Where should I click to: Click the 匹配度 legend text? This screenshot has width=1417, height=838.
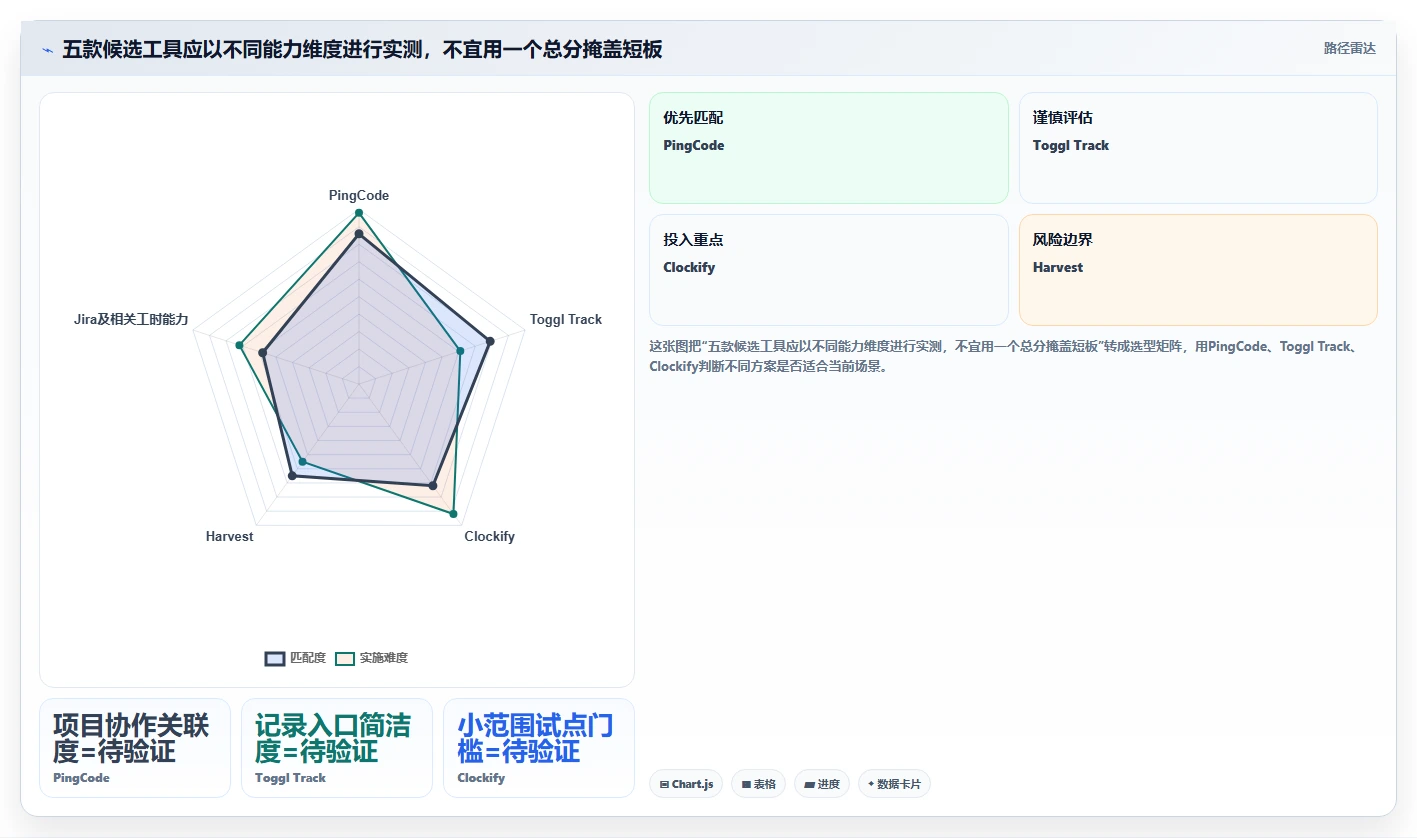(308, 658)
